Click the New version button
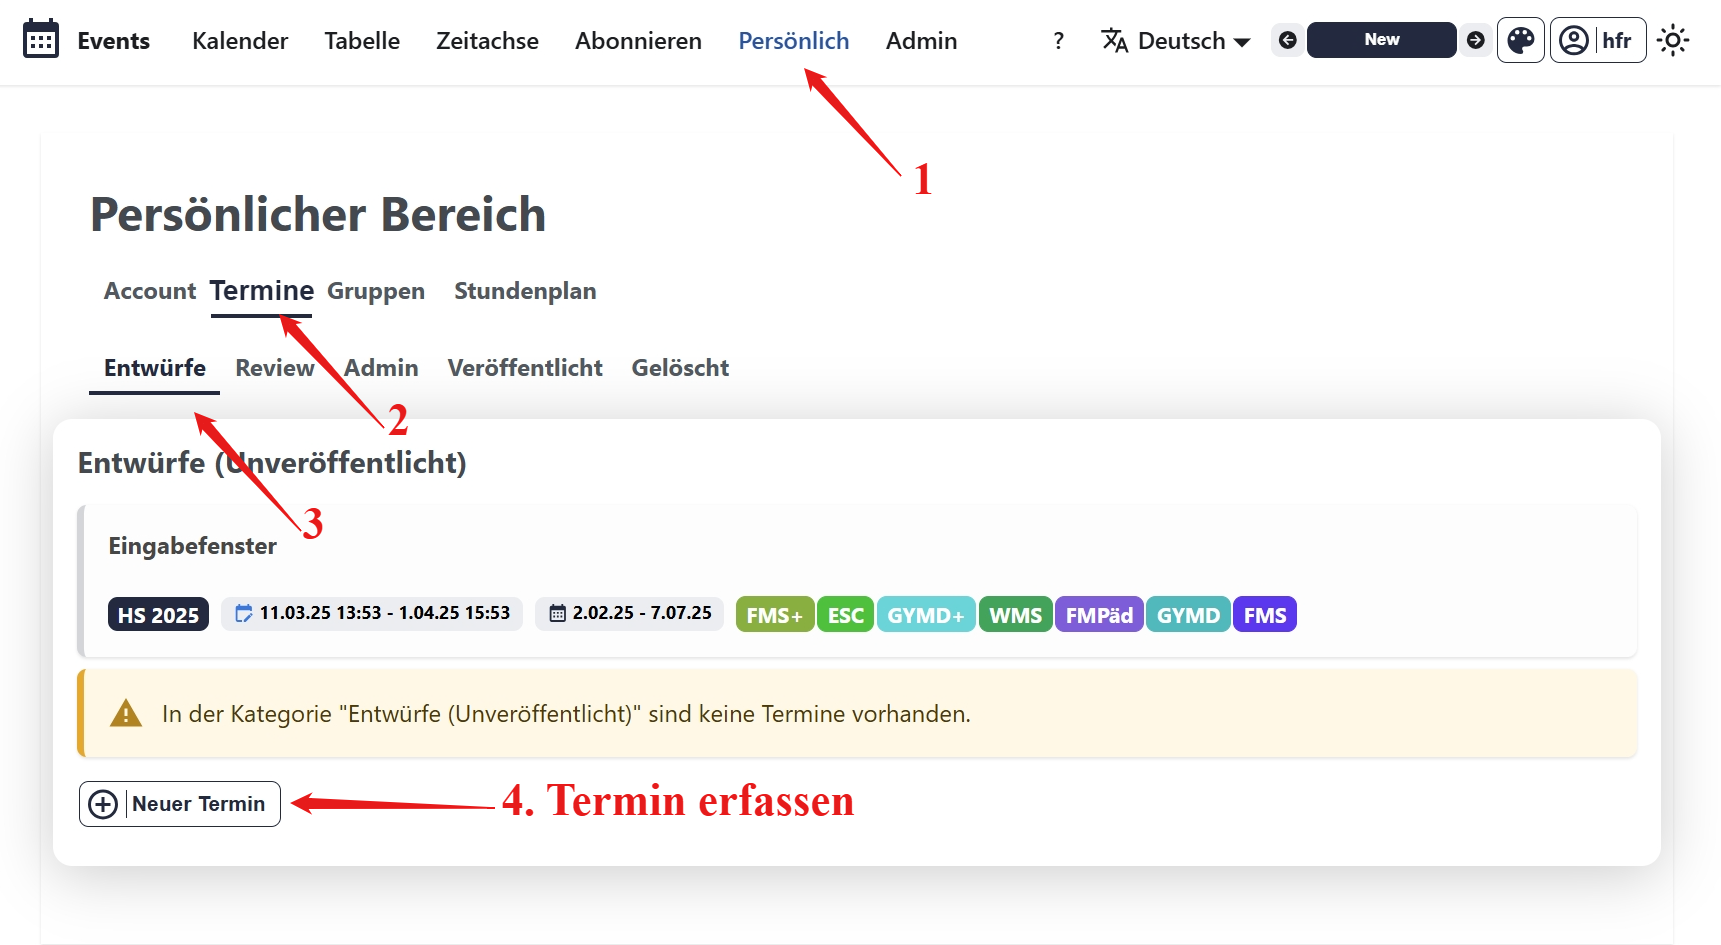The height and width of the screenshot is (945, 1721). pyautogui.click(x=1382, y=40)
